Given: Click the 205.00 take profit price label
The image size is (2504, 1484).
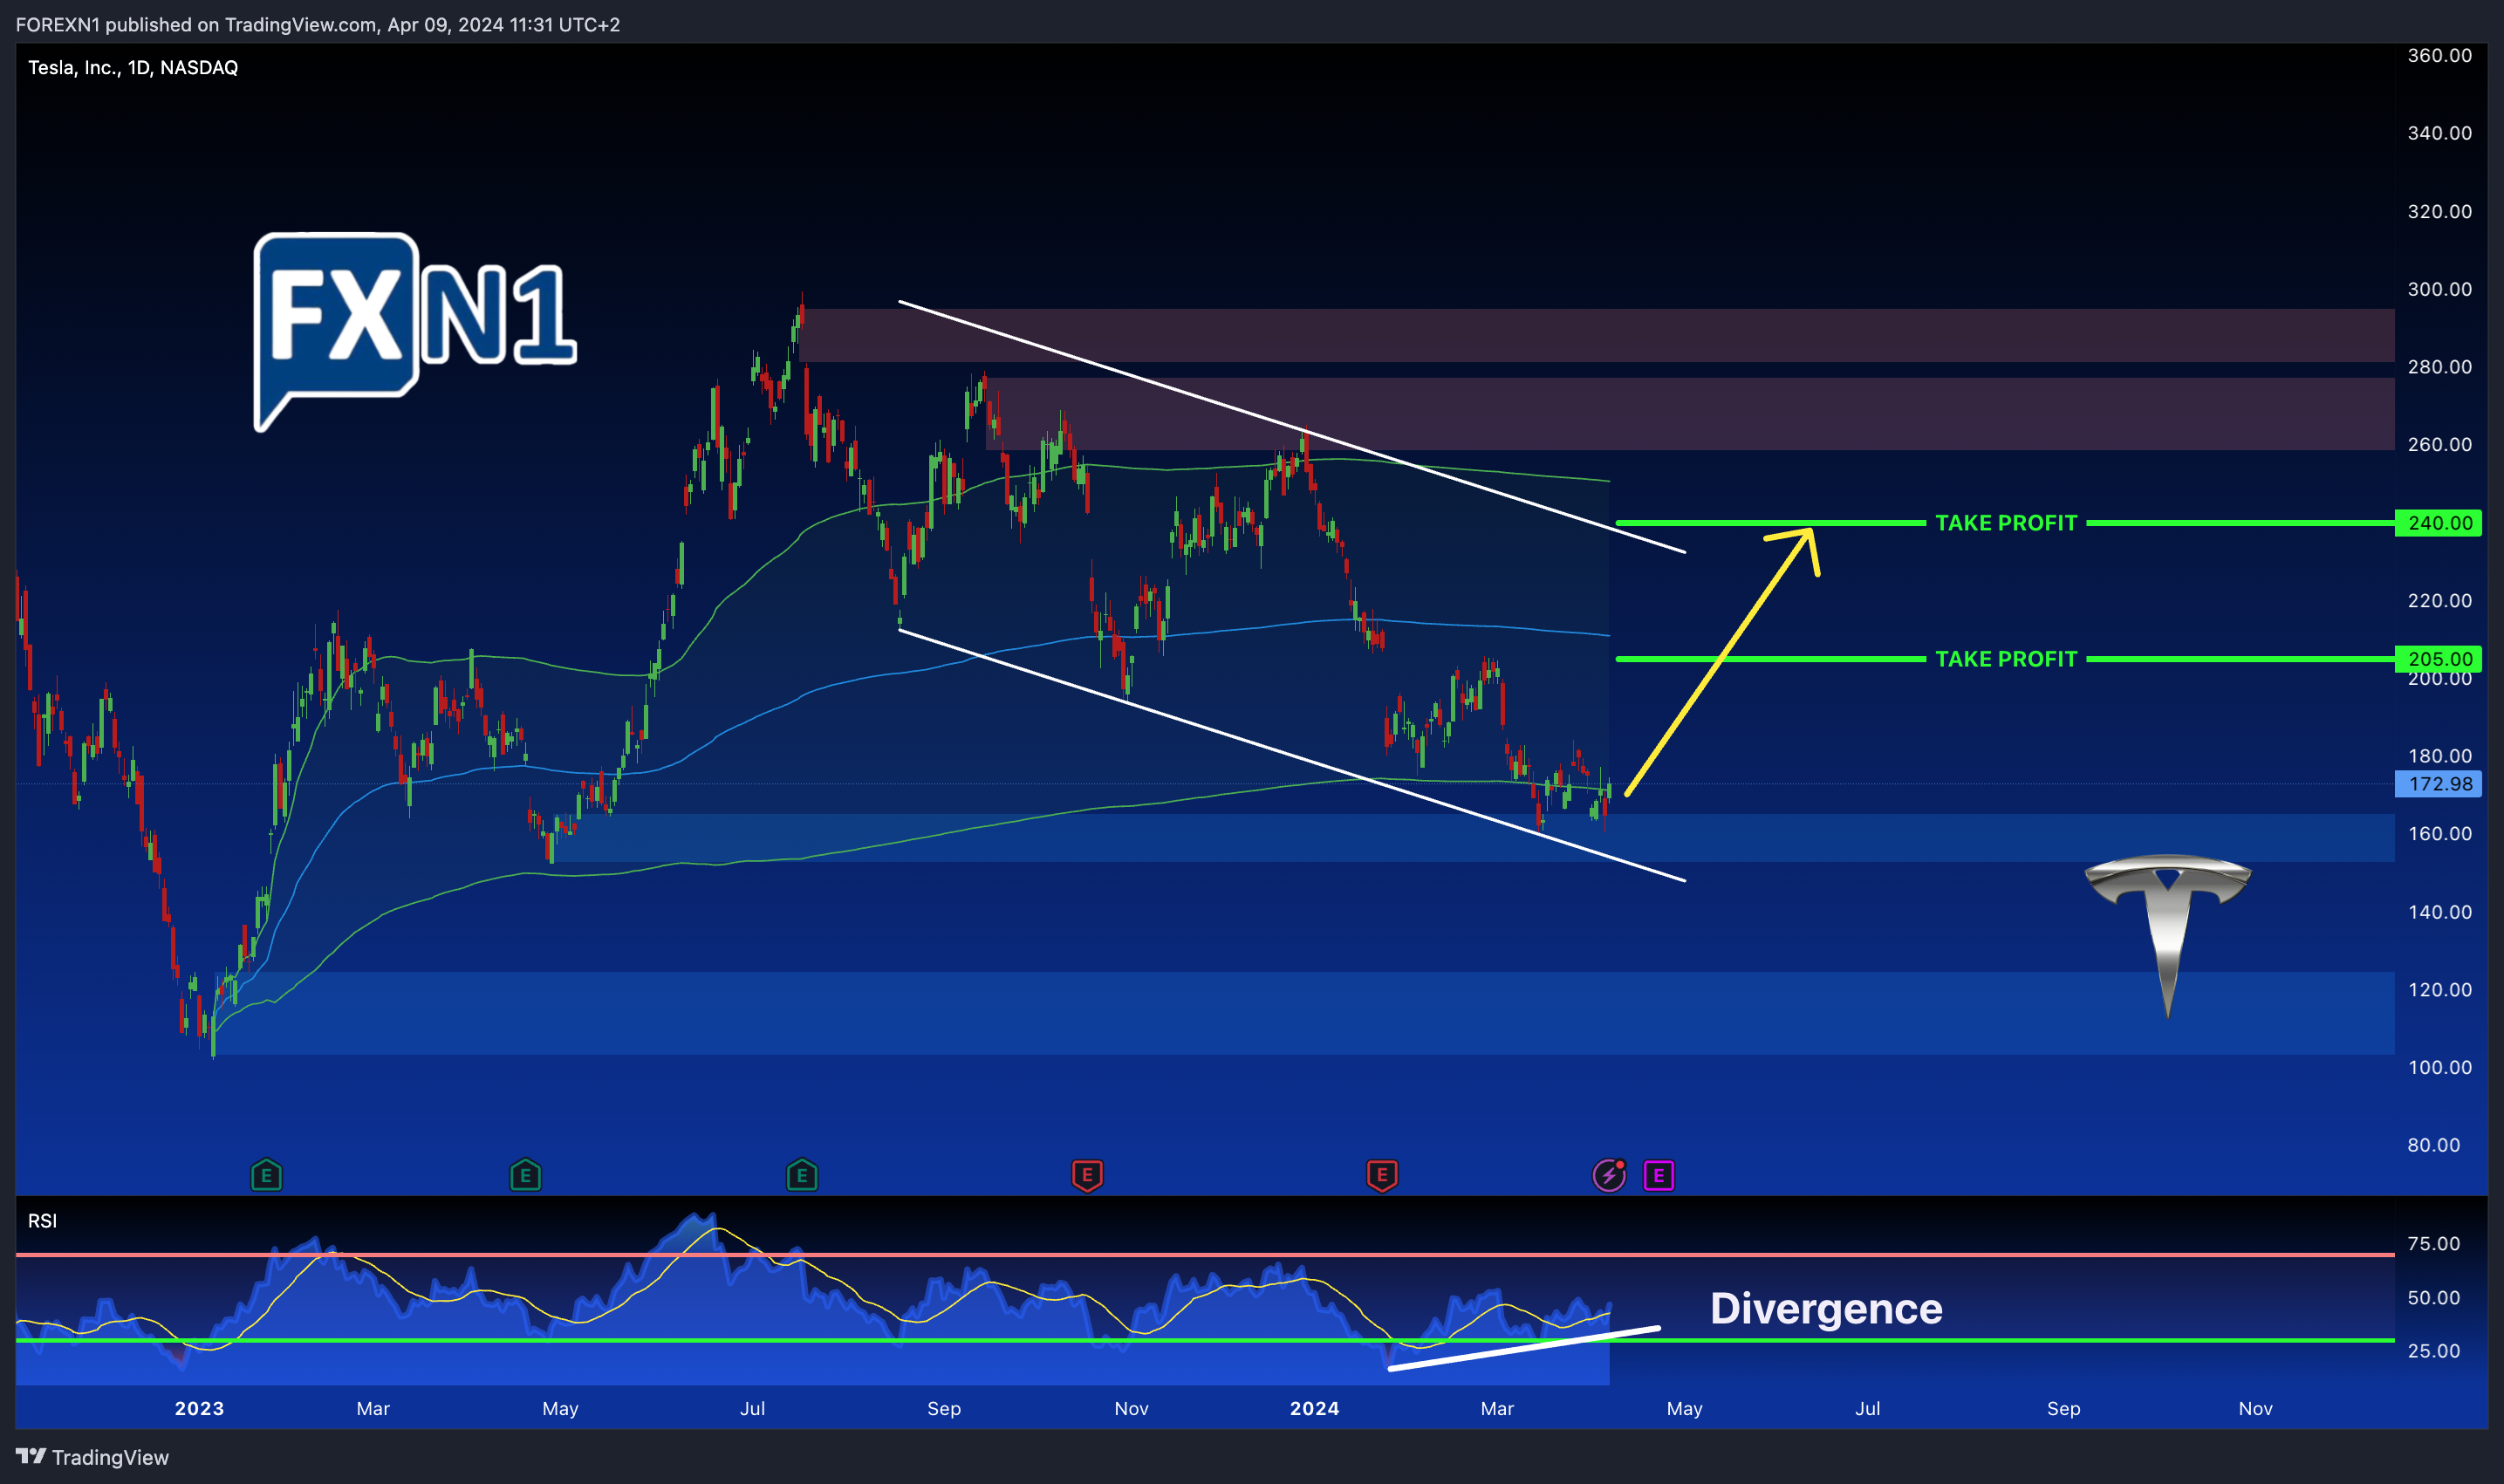Looking at the screenshot, I should pyautogui.click(x=2438, y=659).
